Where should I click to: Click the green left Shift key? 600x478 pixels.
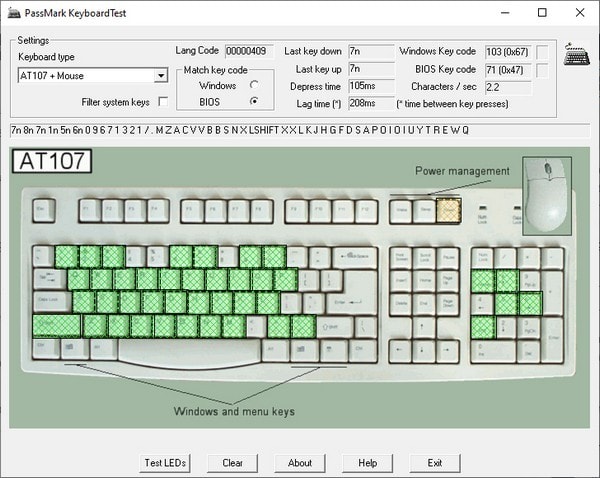coord(57,326)
